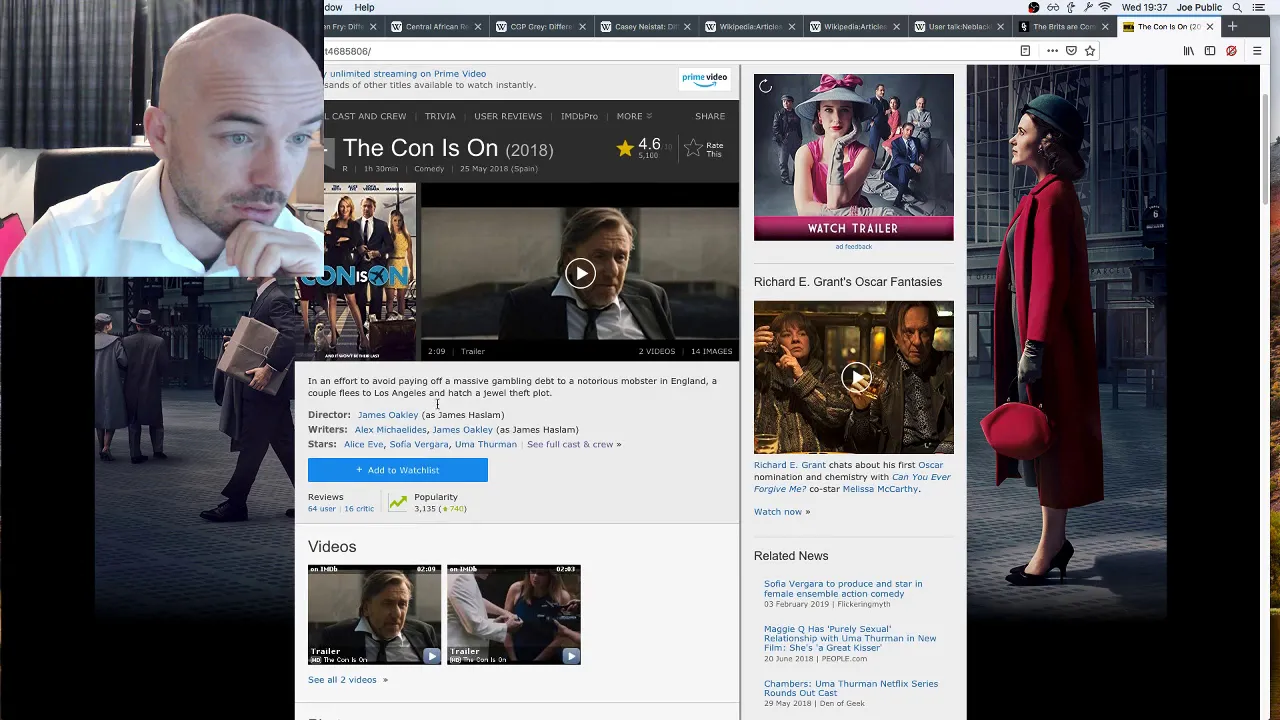The height and width of the screenshot is (720, 1280).
Task: Open IMDbPro link in nav bar
Action: coord(579,116)
